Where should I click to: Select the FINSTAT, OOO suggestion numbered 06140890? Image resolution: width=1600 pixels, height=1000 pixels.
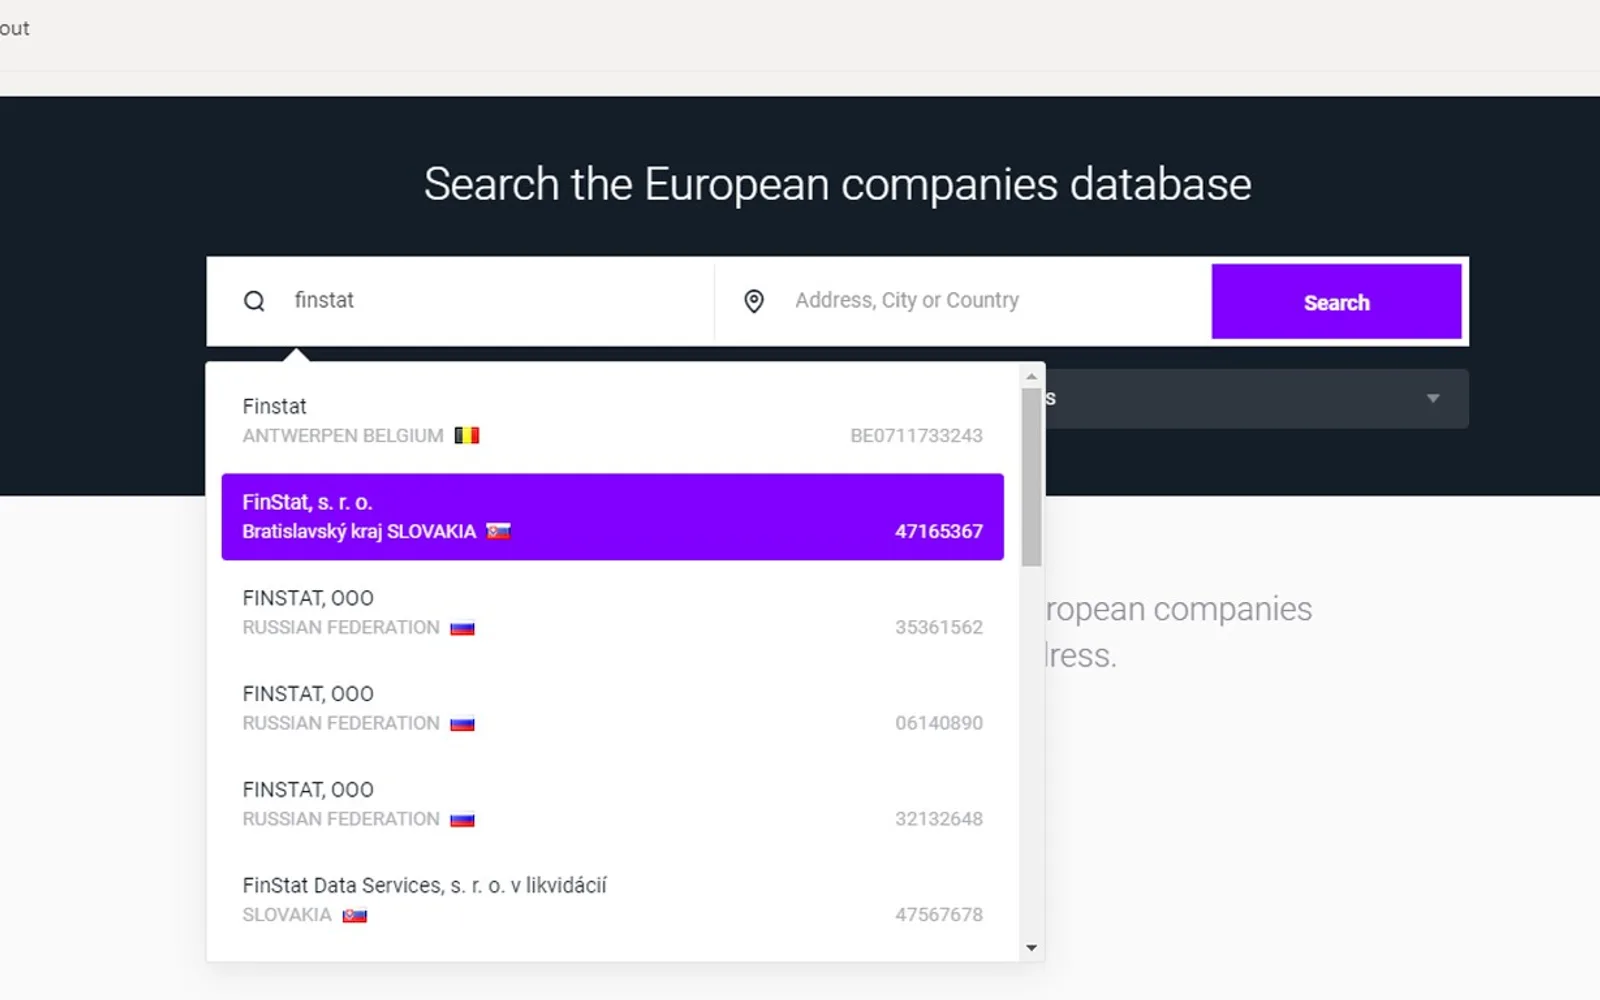[612, 708]
